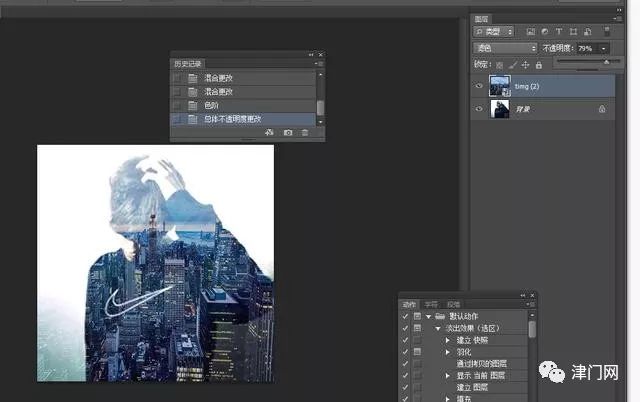Toggle visibility of the 背景 layer
Screen dimensions: 640x402
click(x=479, y=109)
